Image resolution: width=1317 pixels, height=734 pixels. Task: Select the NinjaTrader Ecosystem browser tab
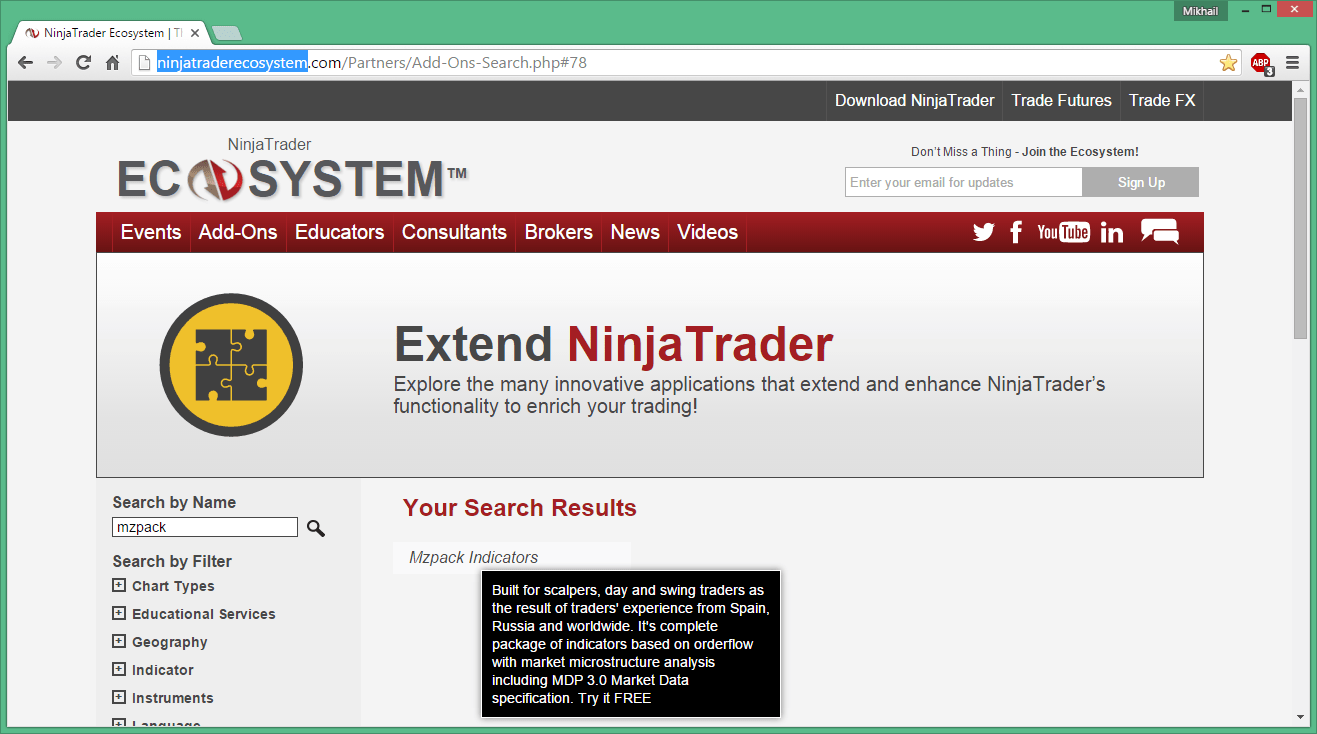coord(109,33)
